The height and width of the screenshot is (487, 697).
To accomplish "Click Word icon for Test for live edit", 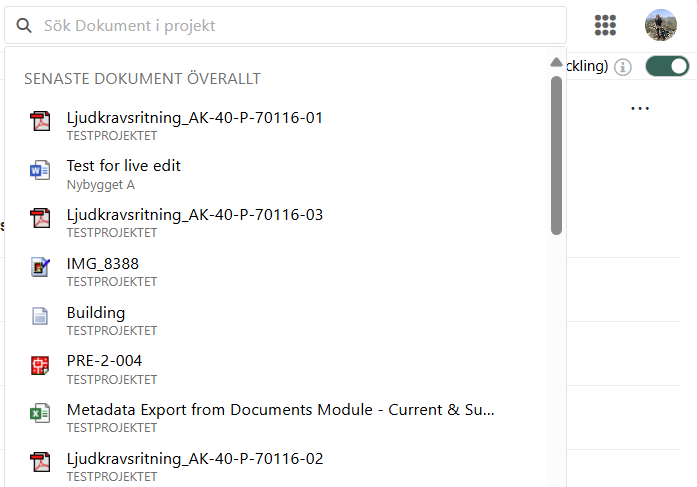I will pyautogui.click(x=40, y=170).
